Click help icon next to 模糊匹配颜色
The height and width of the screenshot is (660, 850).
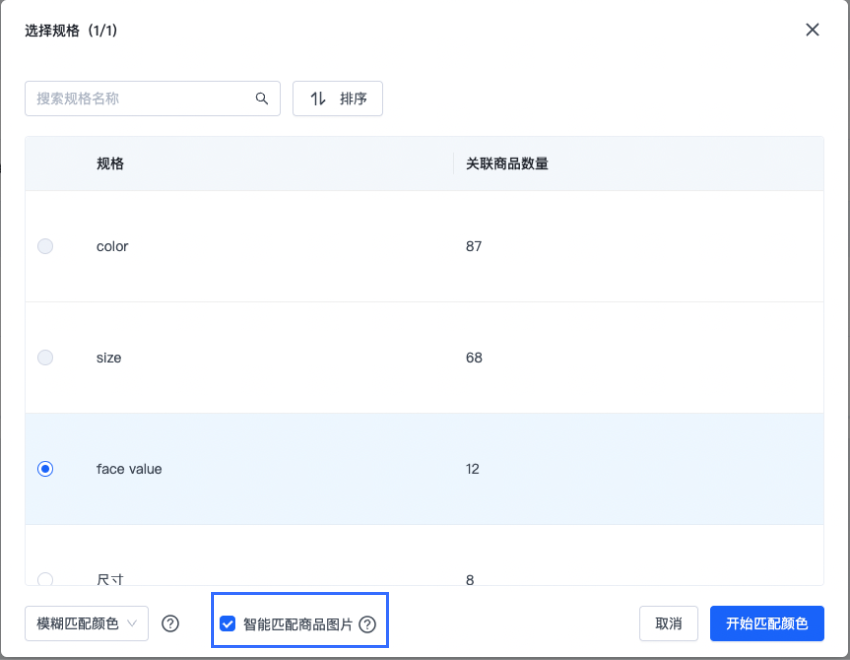(x=170, y=624)
